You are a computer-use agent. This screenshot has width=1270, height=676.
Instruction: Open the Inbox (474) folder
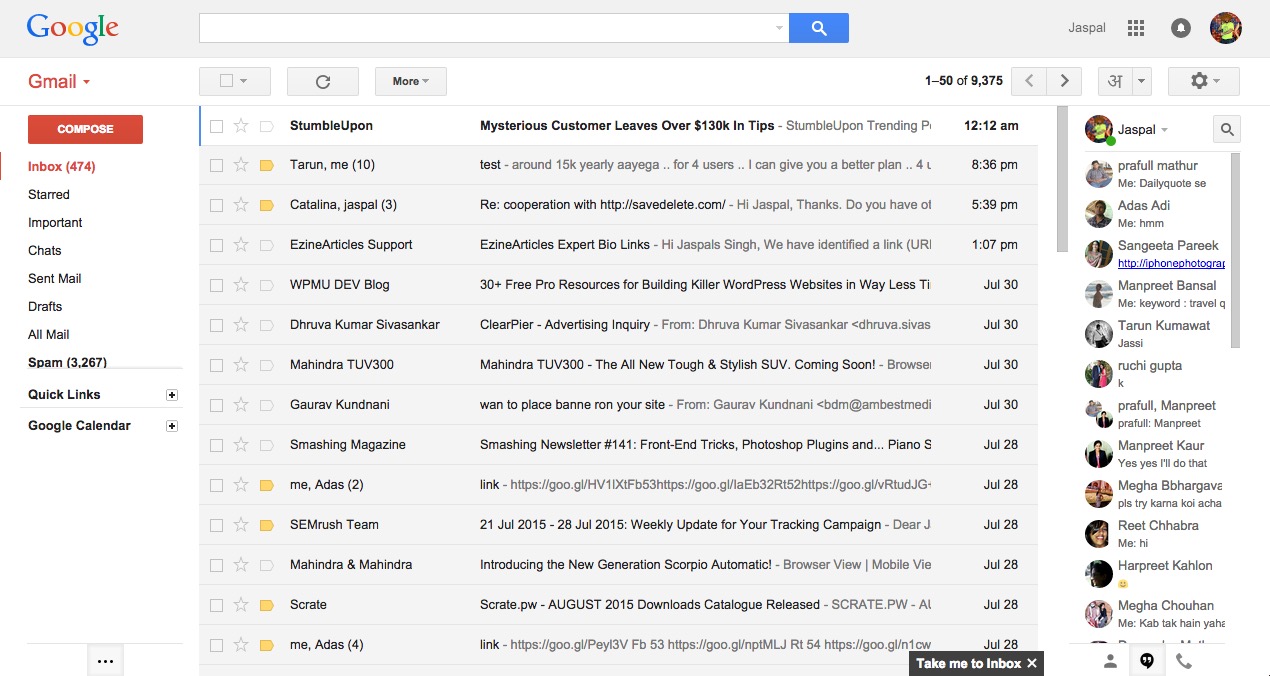point(62,167)
